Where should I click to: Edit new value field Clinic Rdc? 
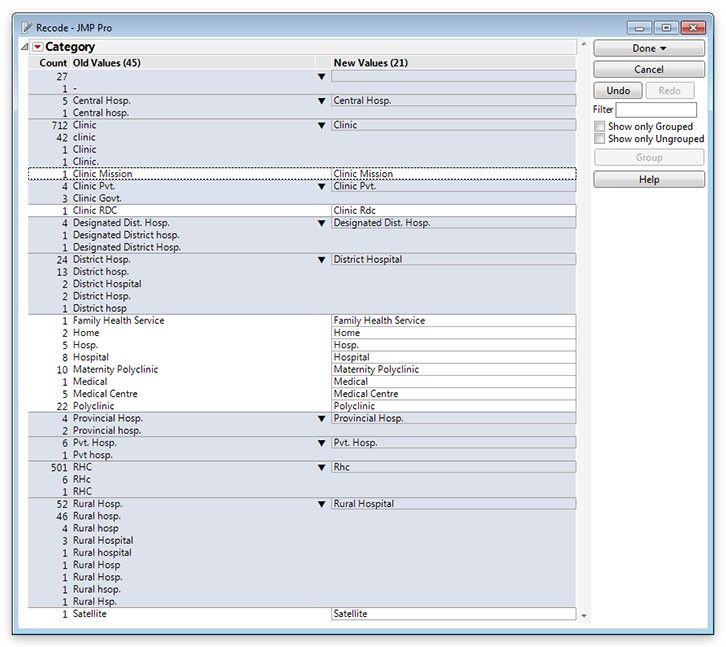click(454, 210)
